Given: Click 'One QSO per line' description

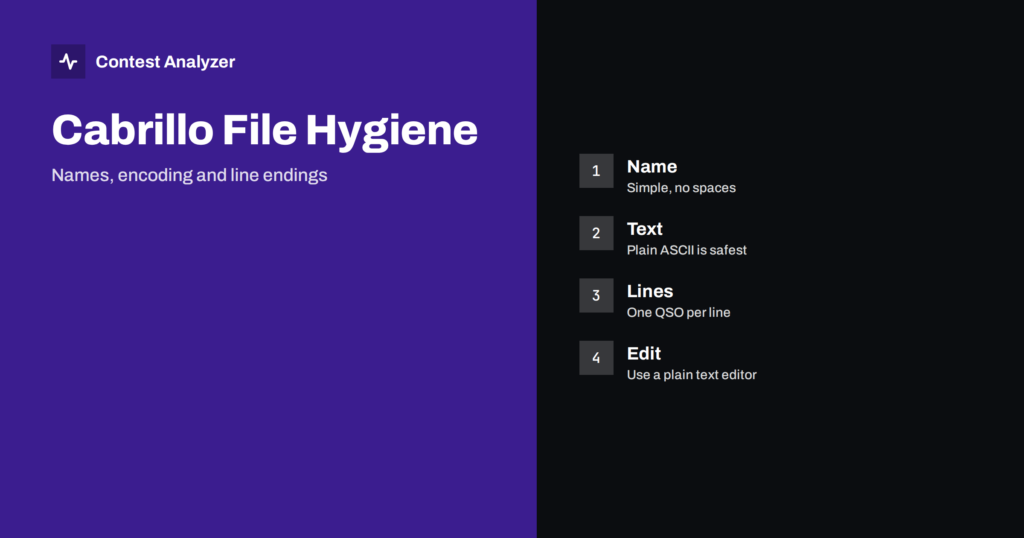Looking at the screenshot, I should tap(679, 313).
